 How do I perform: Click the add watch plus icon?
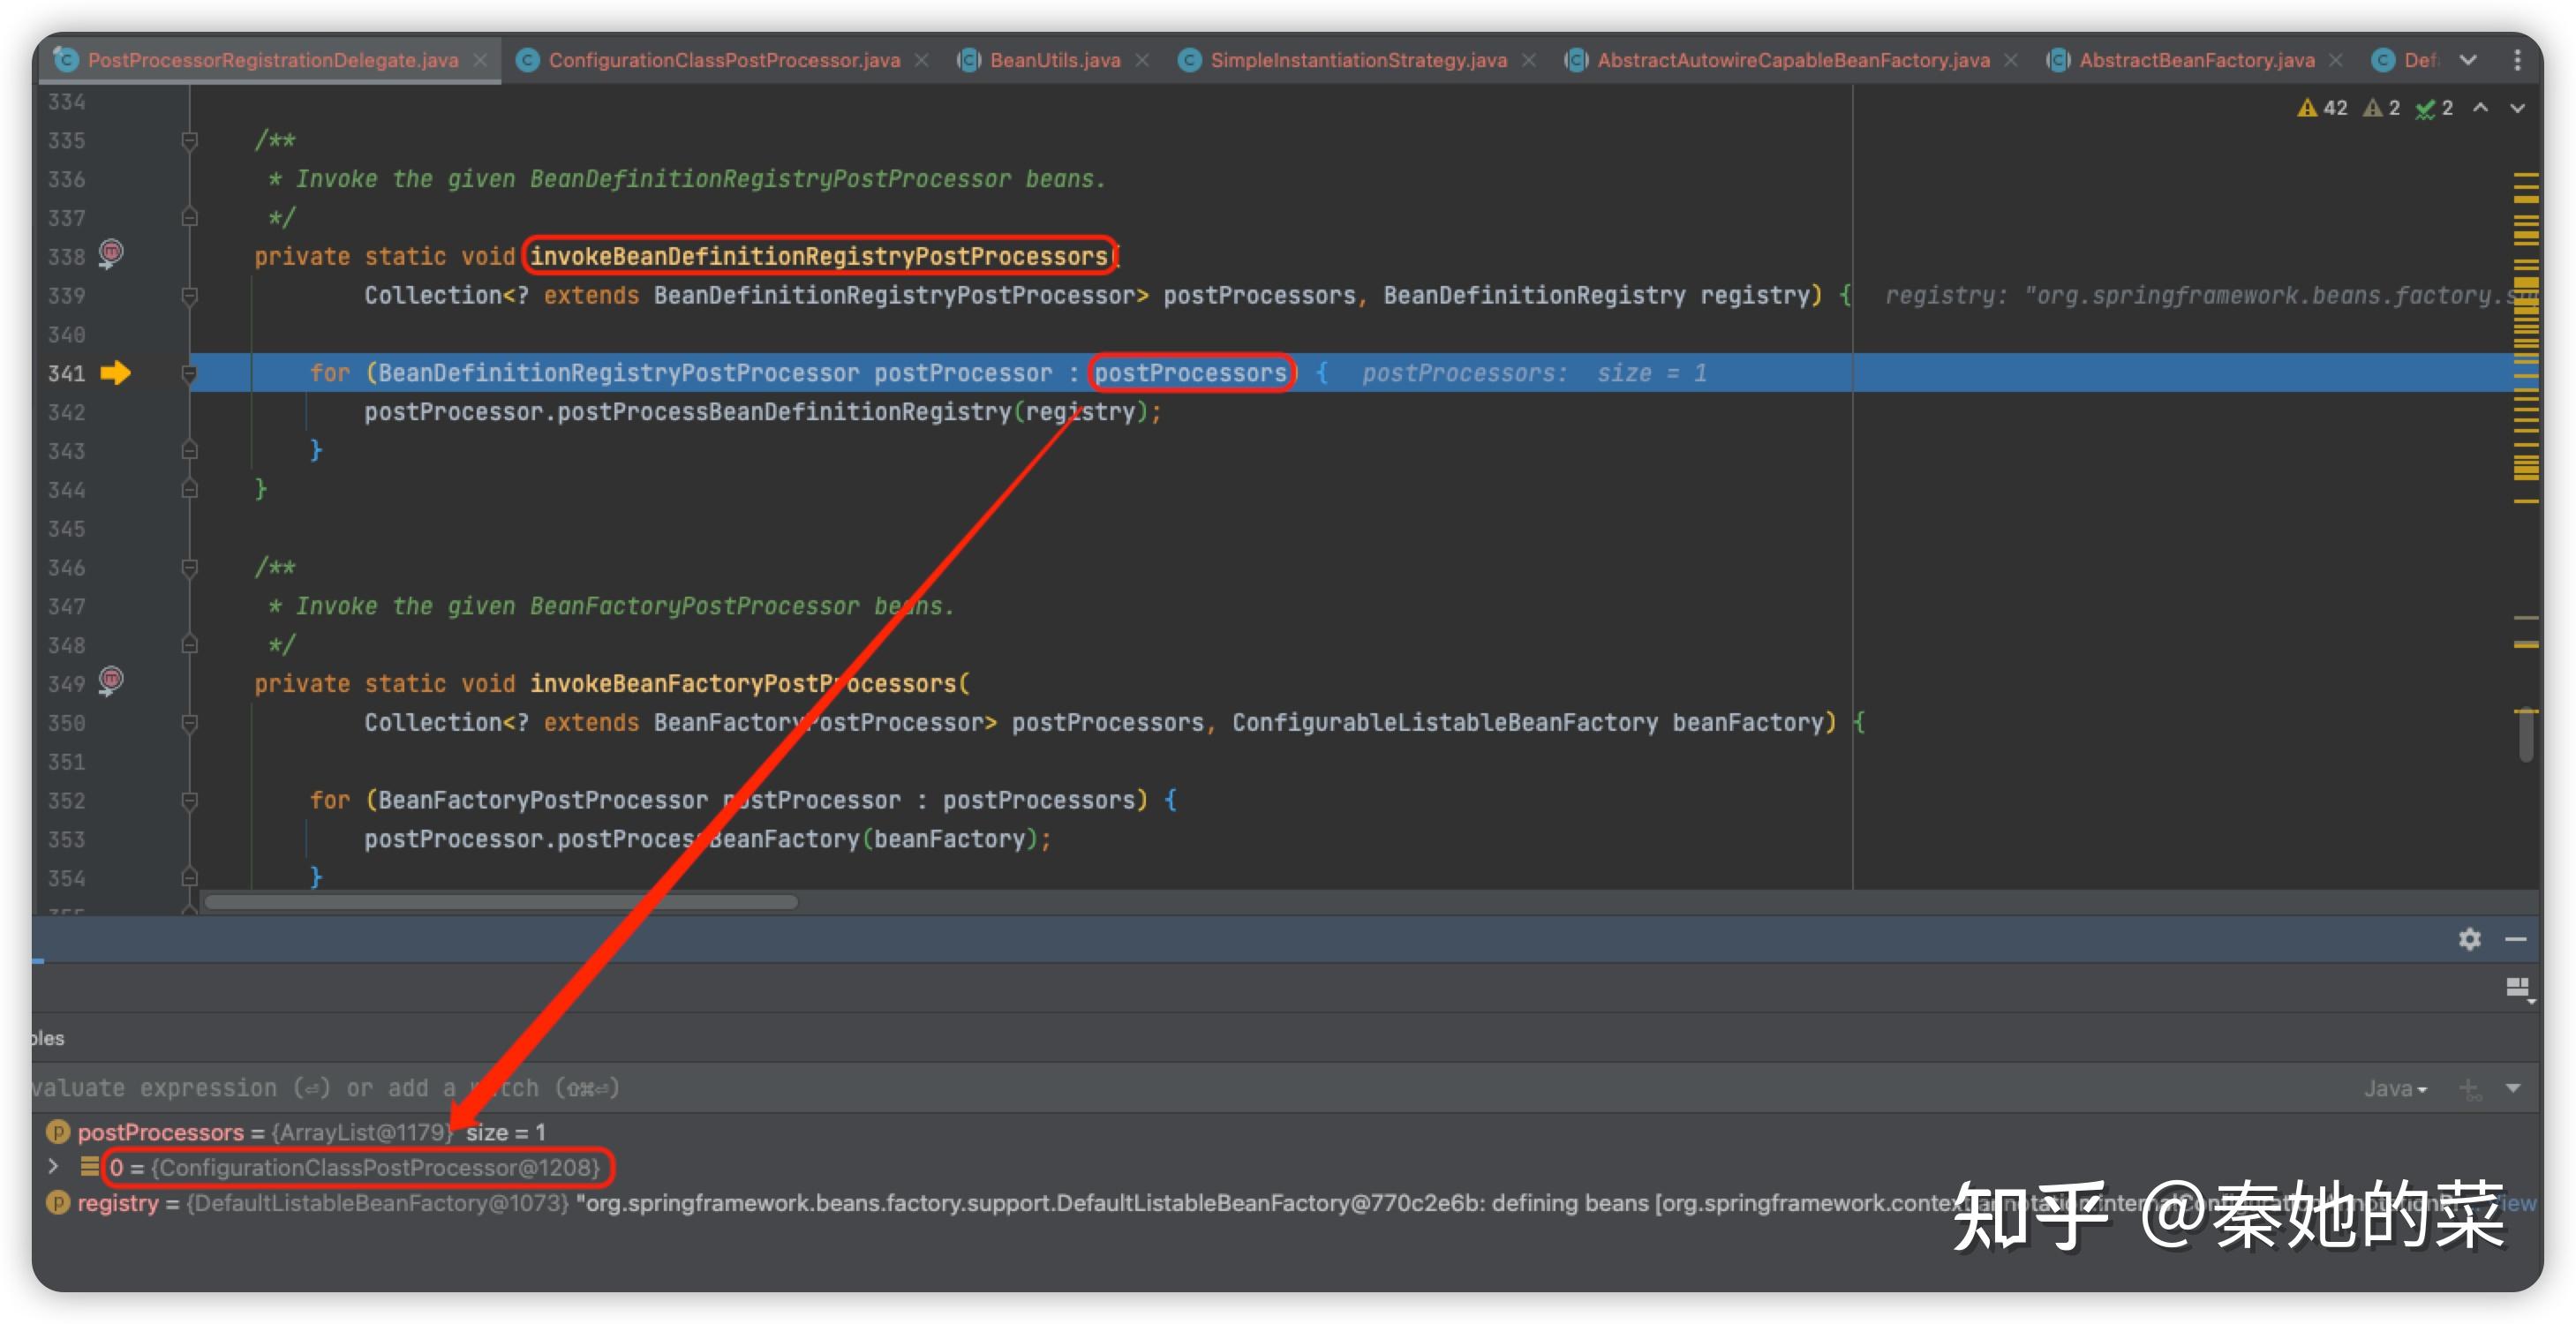[2469, 1088]
